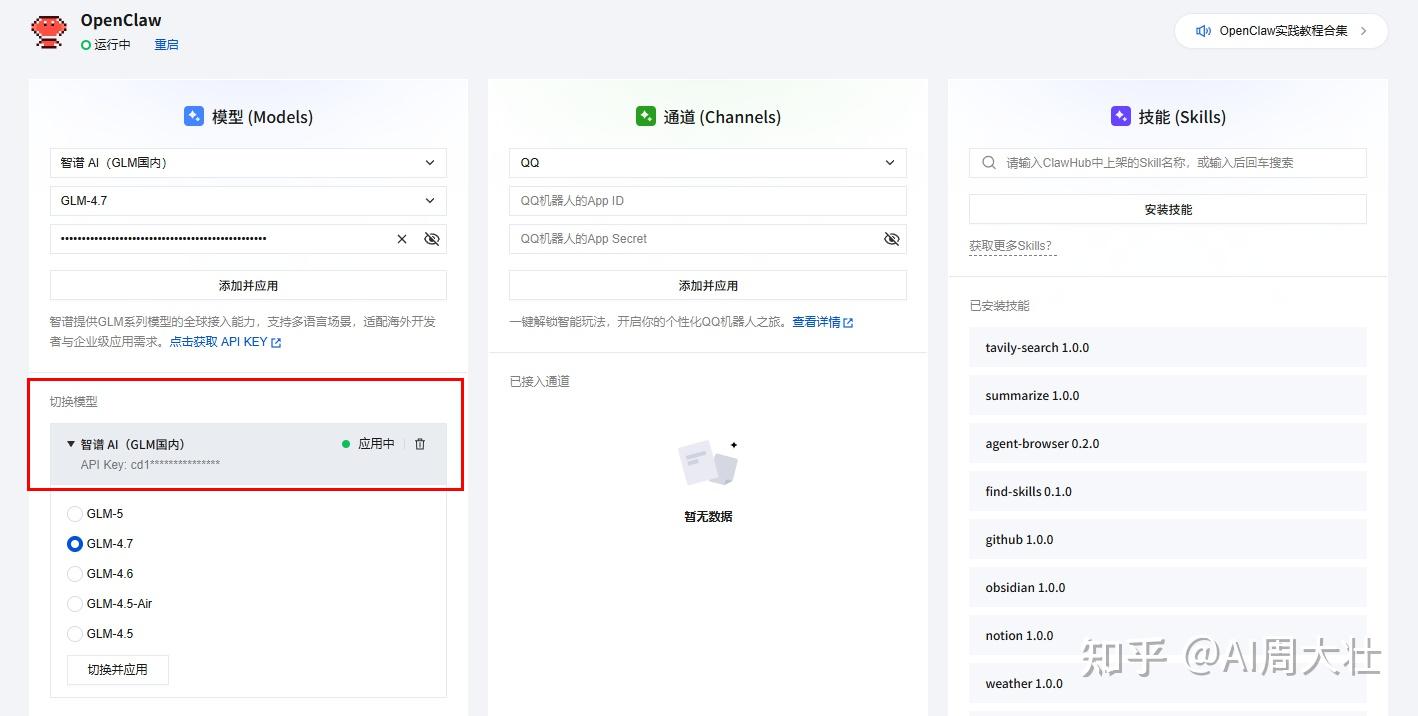Image resolution: width=1418 pixels, height=716 pixels.
Task: Select the GLM-5 radio option
Action: [x=75, y=514]
